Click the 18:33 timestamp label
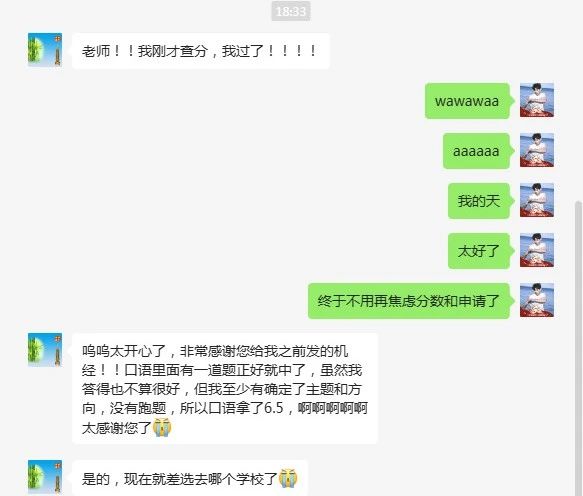 [x=291, y=11]
